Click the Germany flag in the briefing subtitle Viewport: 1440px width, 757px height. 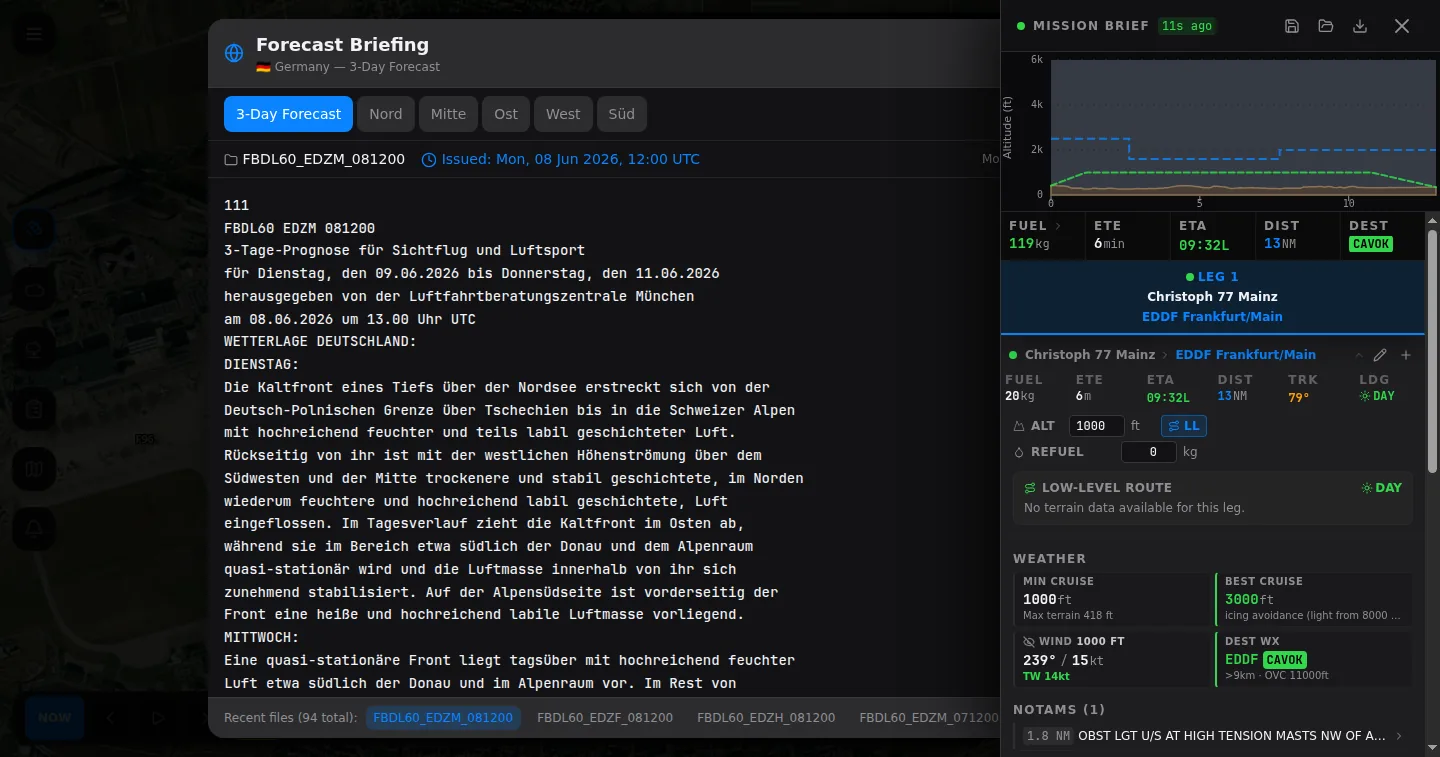[263, 67]
